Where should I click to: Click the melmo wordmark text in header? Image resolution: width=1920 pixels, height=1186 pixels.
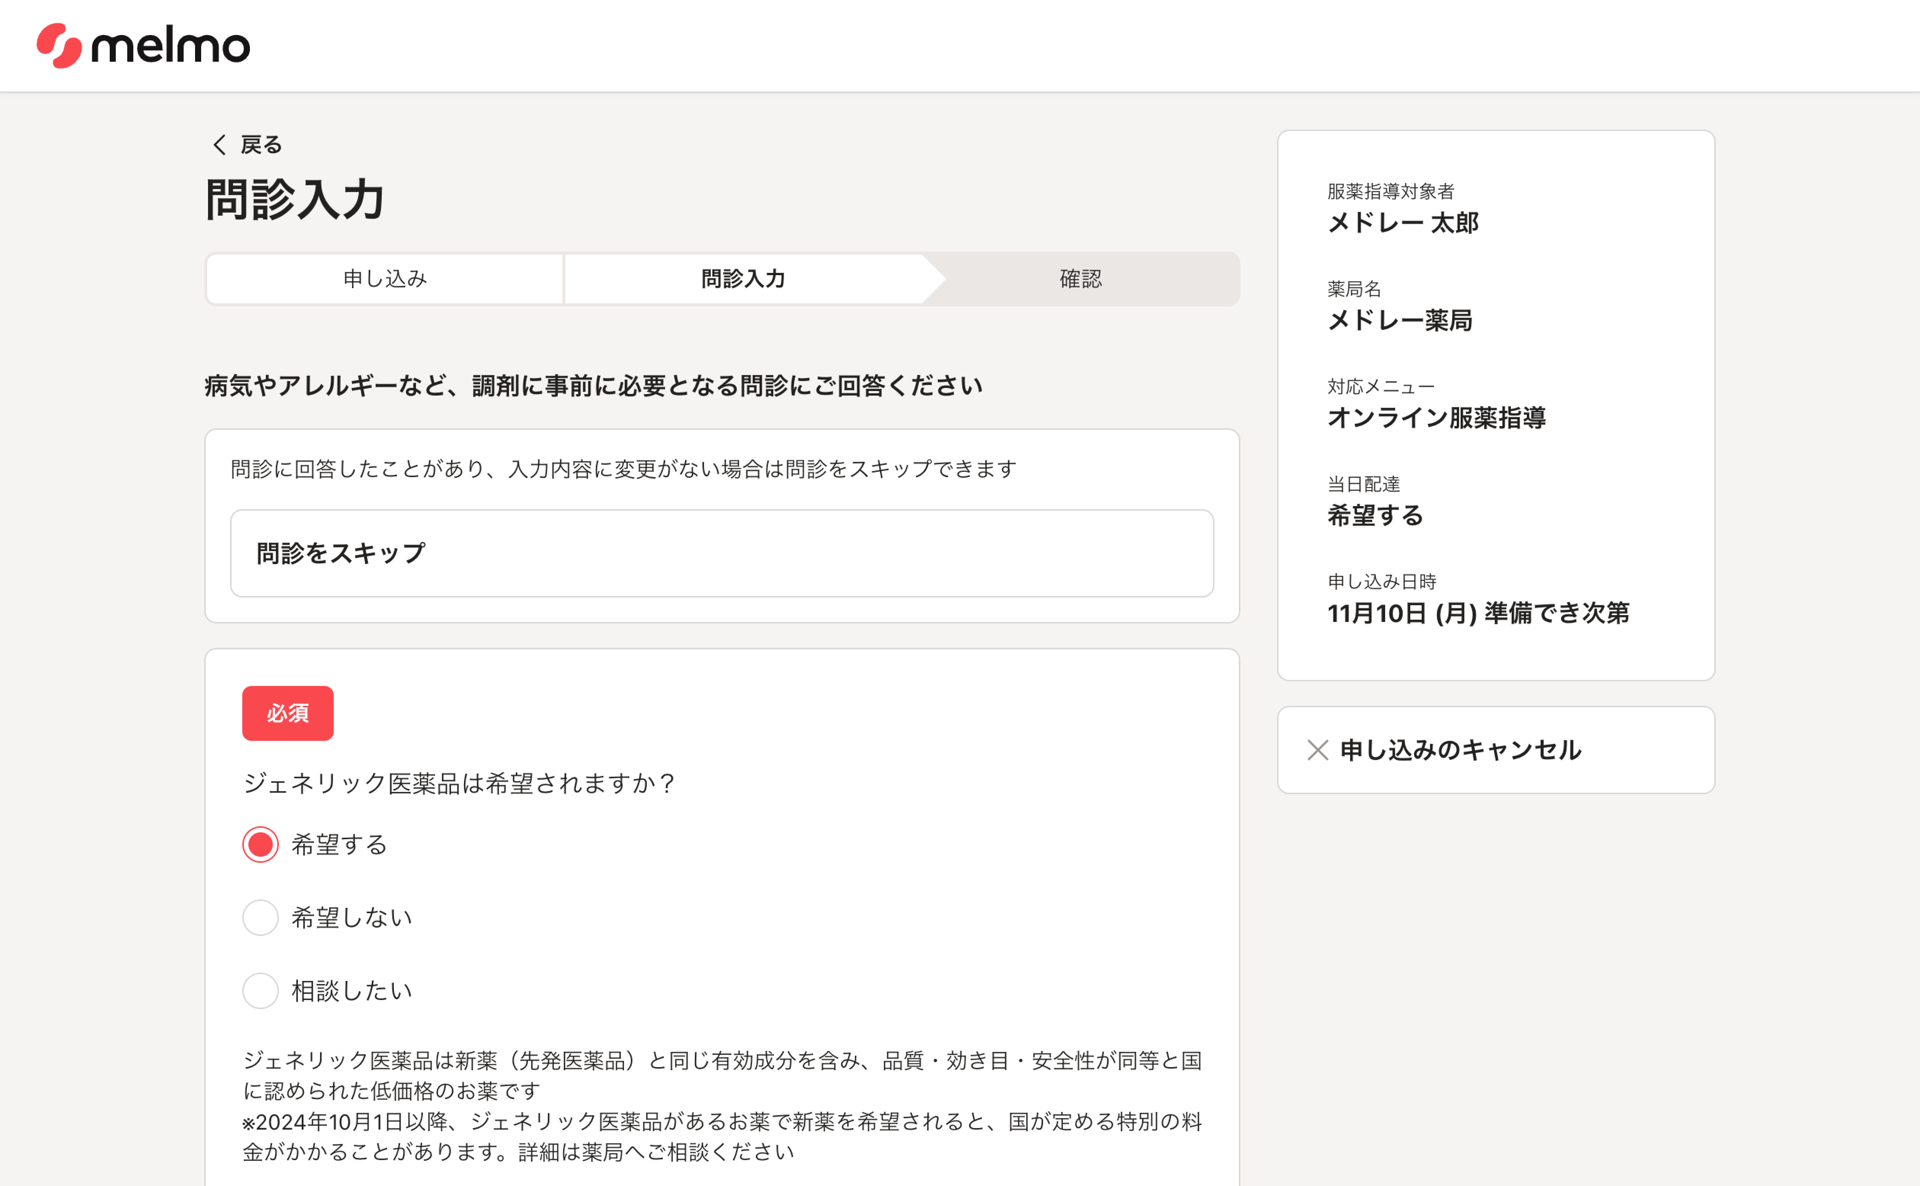pyautogui.click(x=170, y=46)
